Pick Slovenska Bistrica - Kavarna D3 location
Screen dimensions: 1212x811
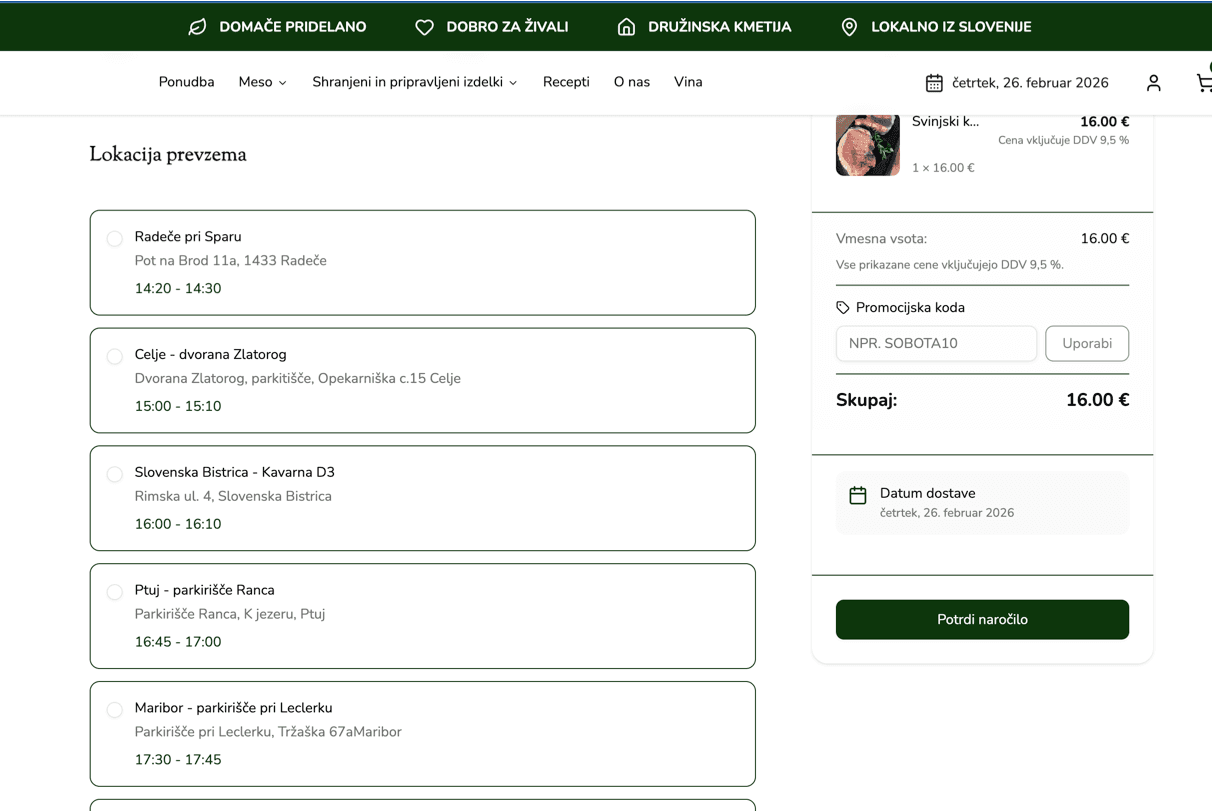click(115, 474)
